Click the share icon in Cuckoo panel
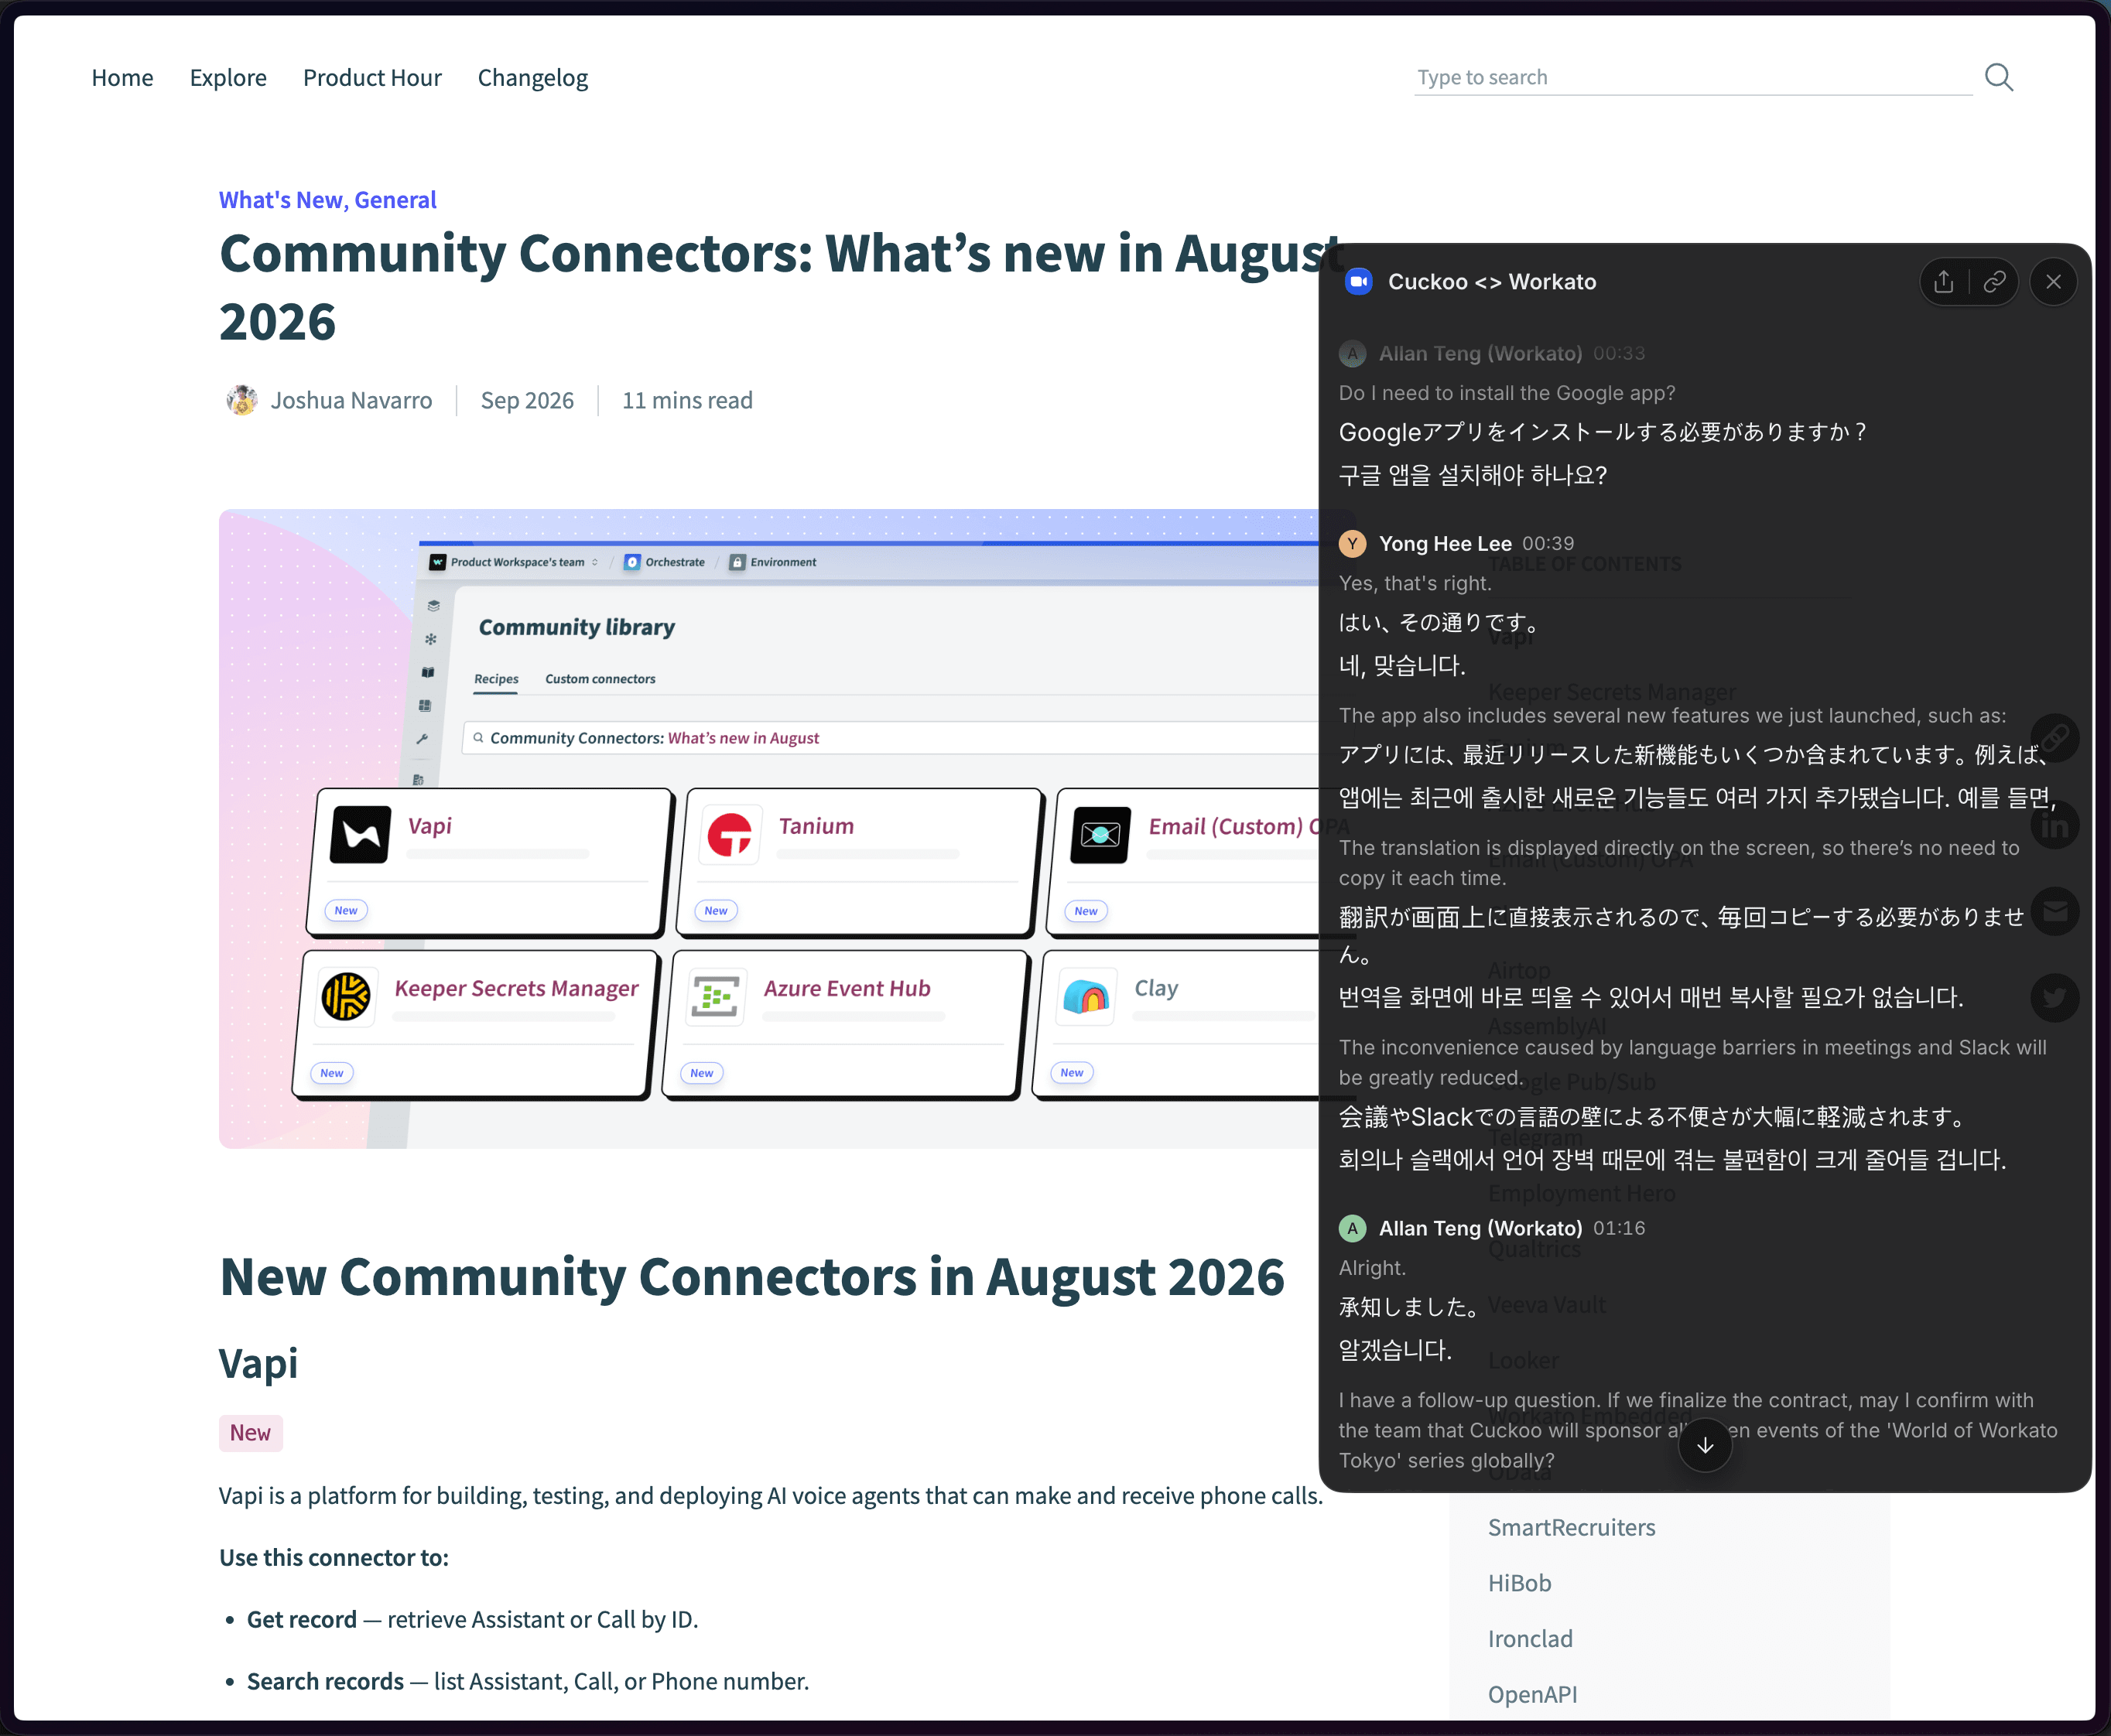This screenshot has height=1736, width=2111. (x=1943, y=282)
